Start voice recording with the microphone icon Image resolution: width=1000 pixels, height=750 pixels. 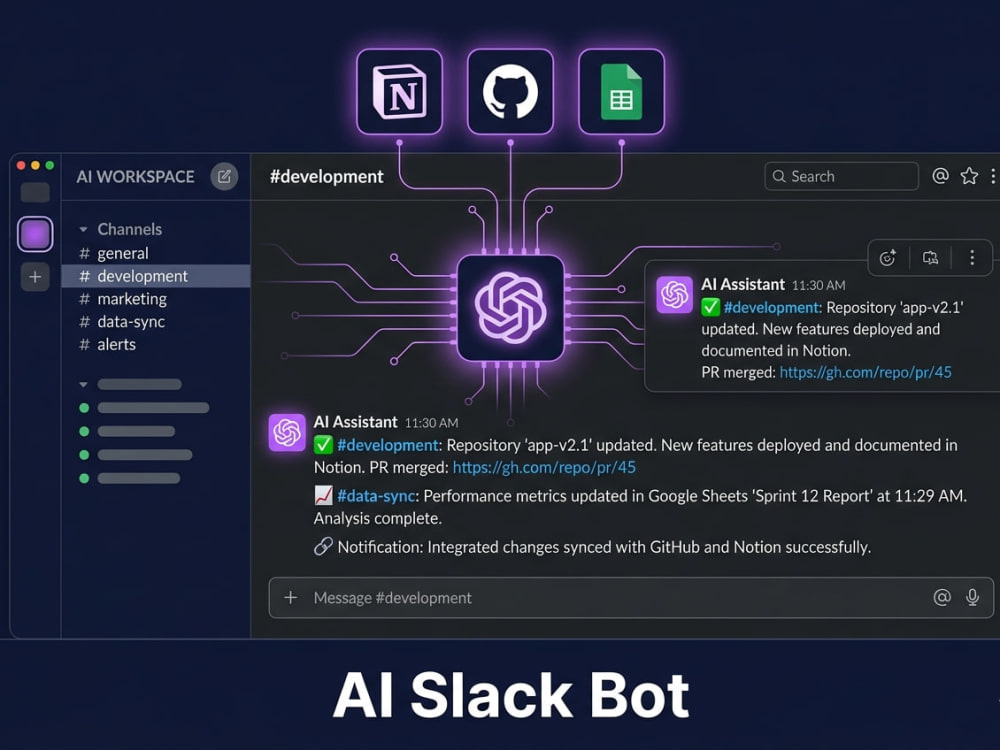(973, 597)
